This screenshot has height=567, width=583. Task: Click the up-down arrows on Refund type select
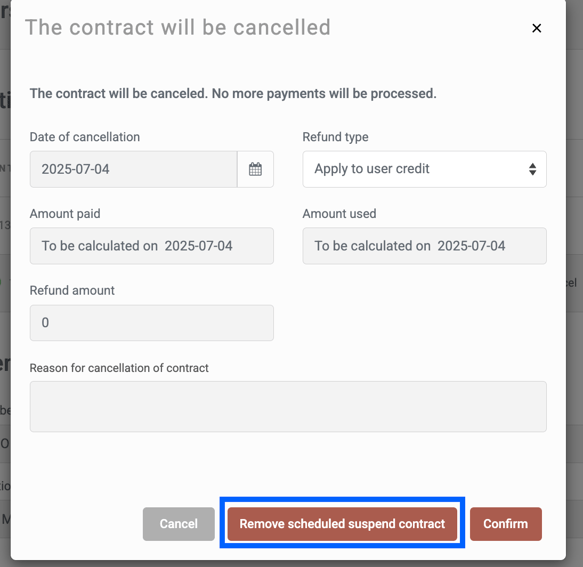[x=532, y=169]
